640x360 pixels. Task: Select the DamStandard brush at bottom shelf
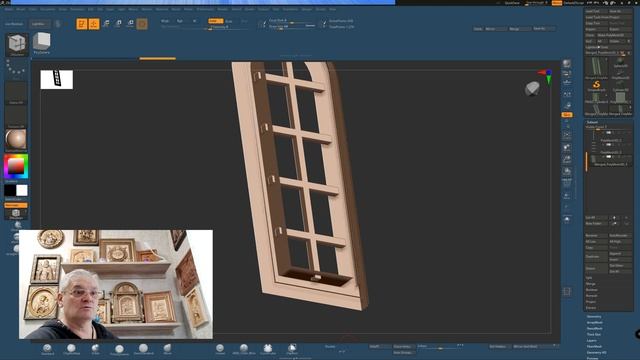143,349
